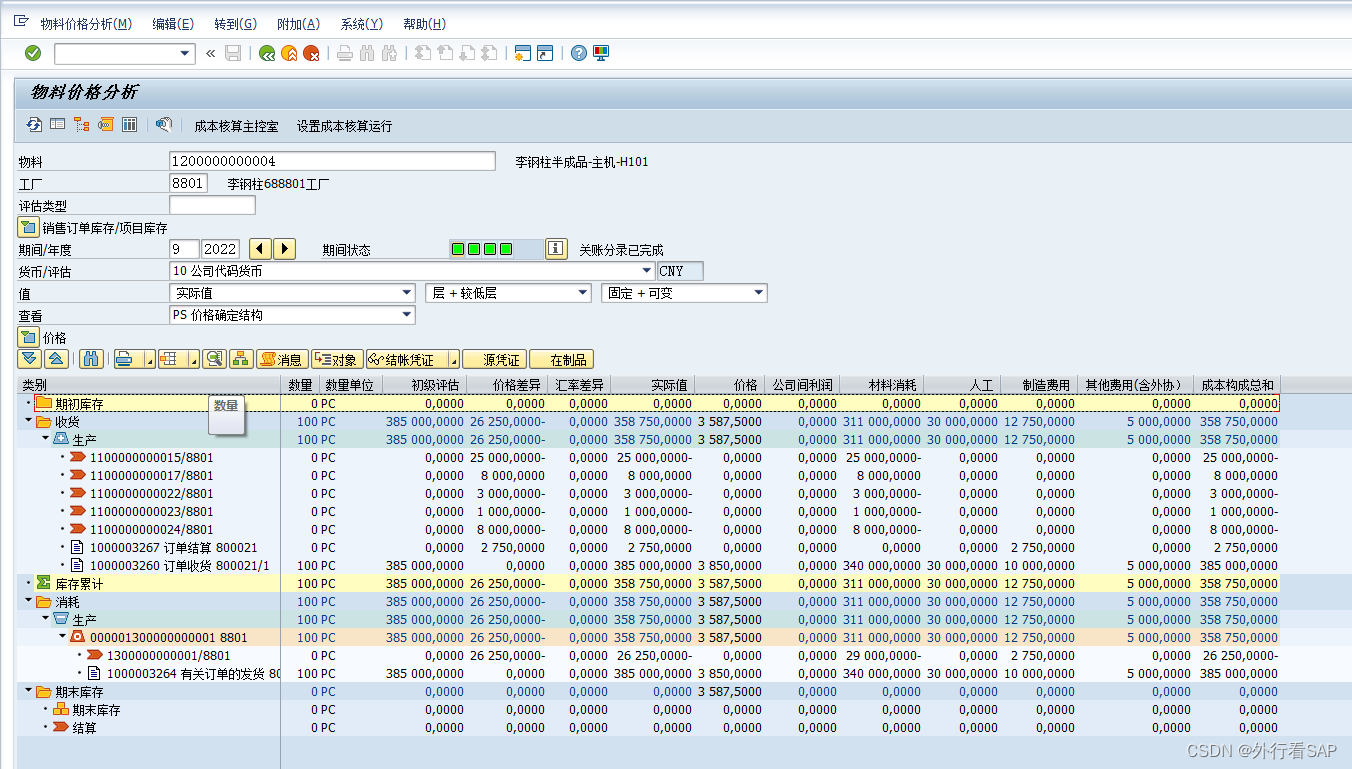The width and height of the screenshot is (1352, 769).
Task: Click the Save toolbar icon
Action: (233, 53)
